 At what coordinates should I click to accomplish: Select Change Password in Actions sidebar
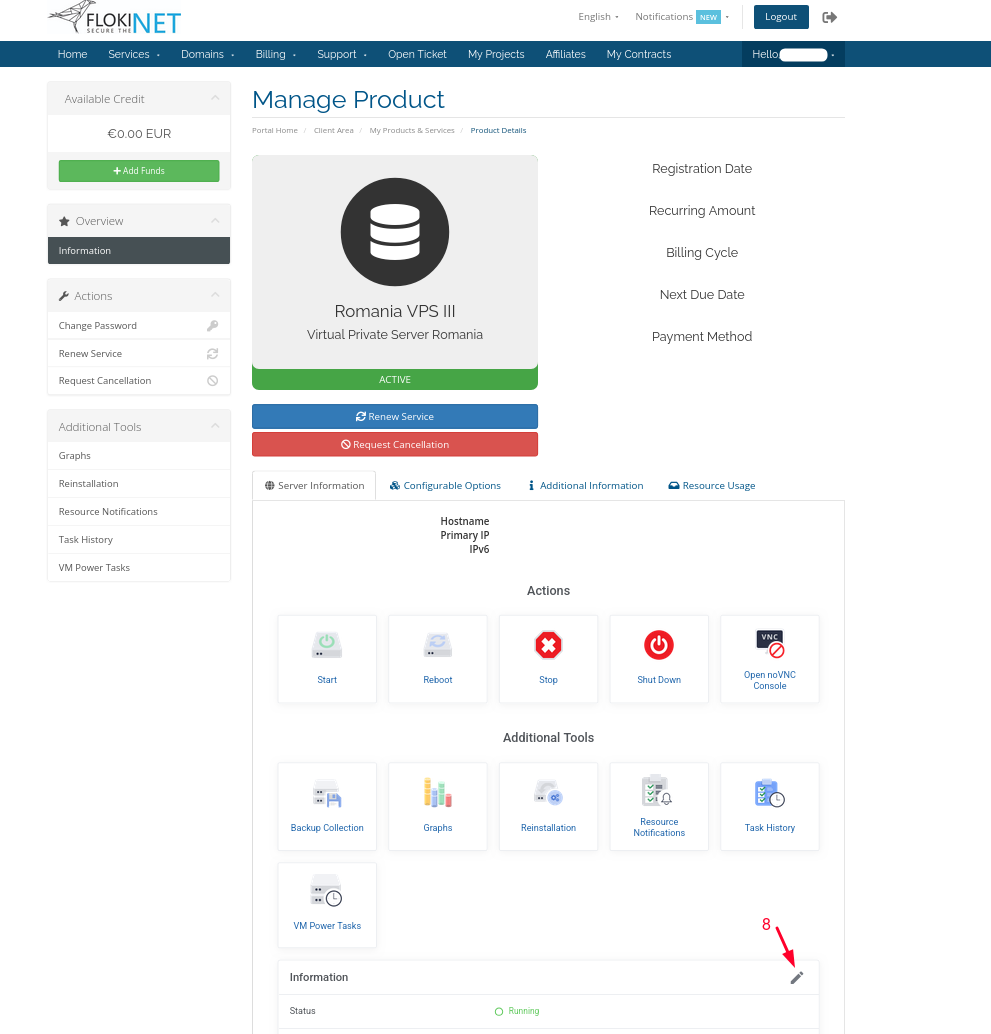coord(98,326)
